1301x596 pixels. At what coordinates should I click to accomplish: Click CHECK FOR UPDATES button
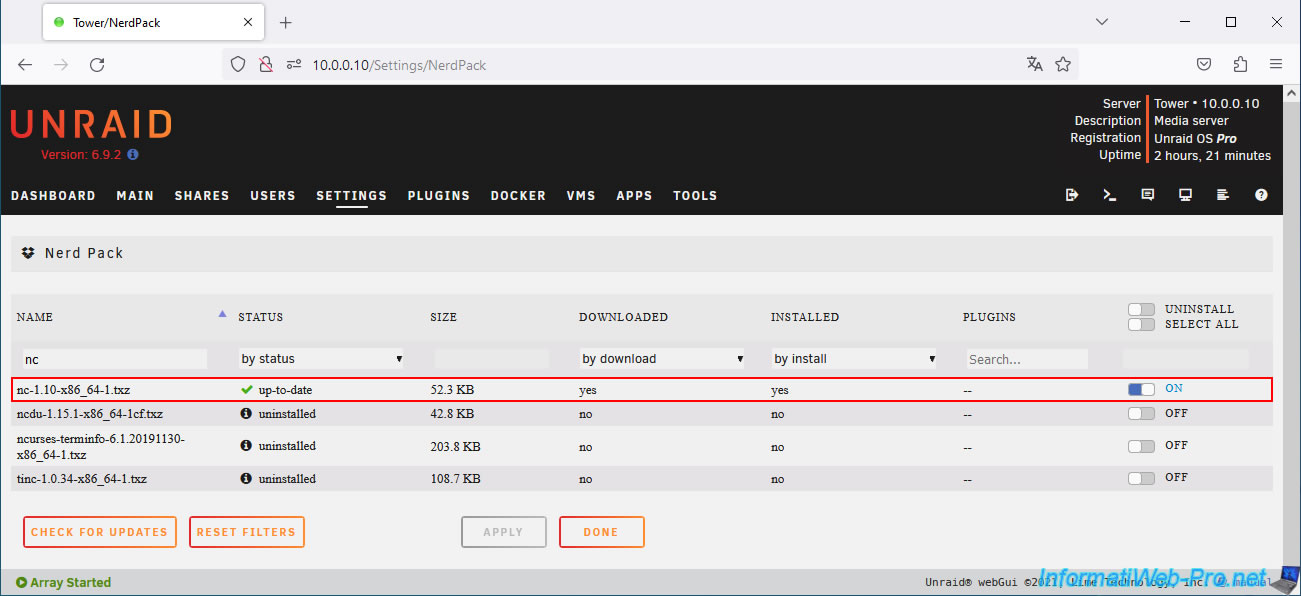tap(100, 532)
